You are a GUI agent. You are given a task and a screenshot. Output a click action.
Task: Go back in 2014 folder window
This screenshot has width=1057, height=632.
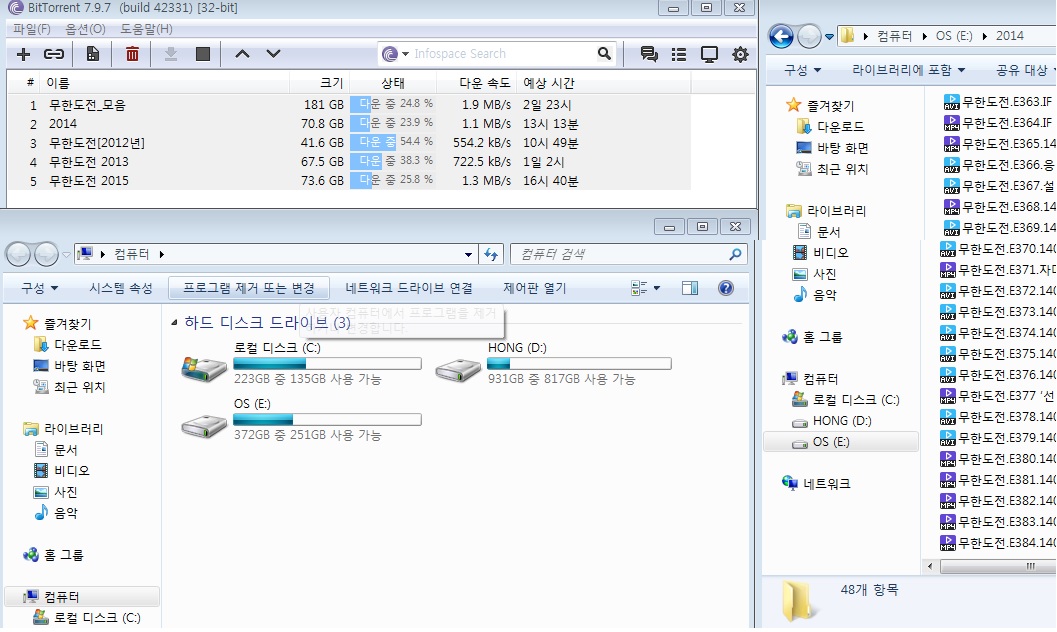pyautogui.click(x=781, y=36)
